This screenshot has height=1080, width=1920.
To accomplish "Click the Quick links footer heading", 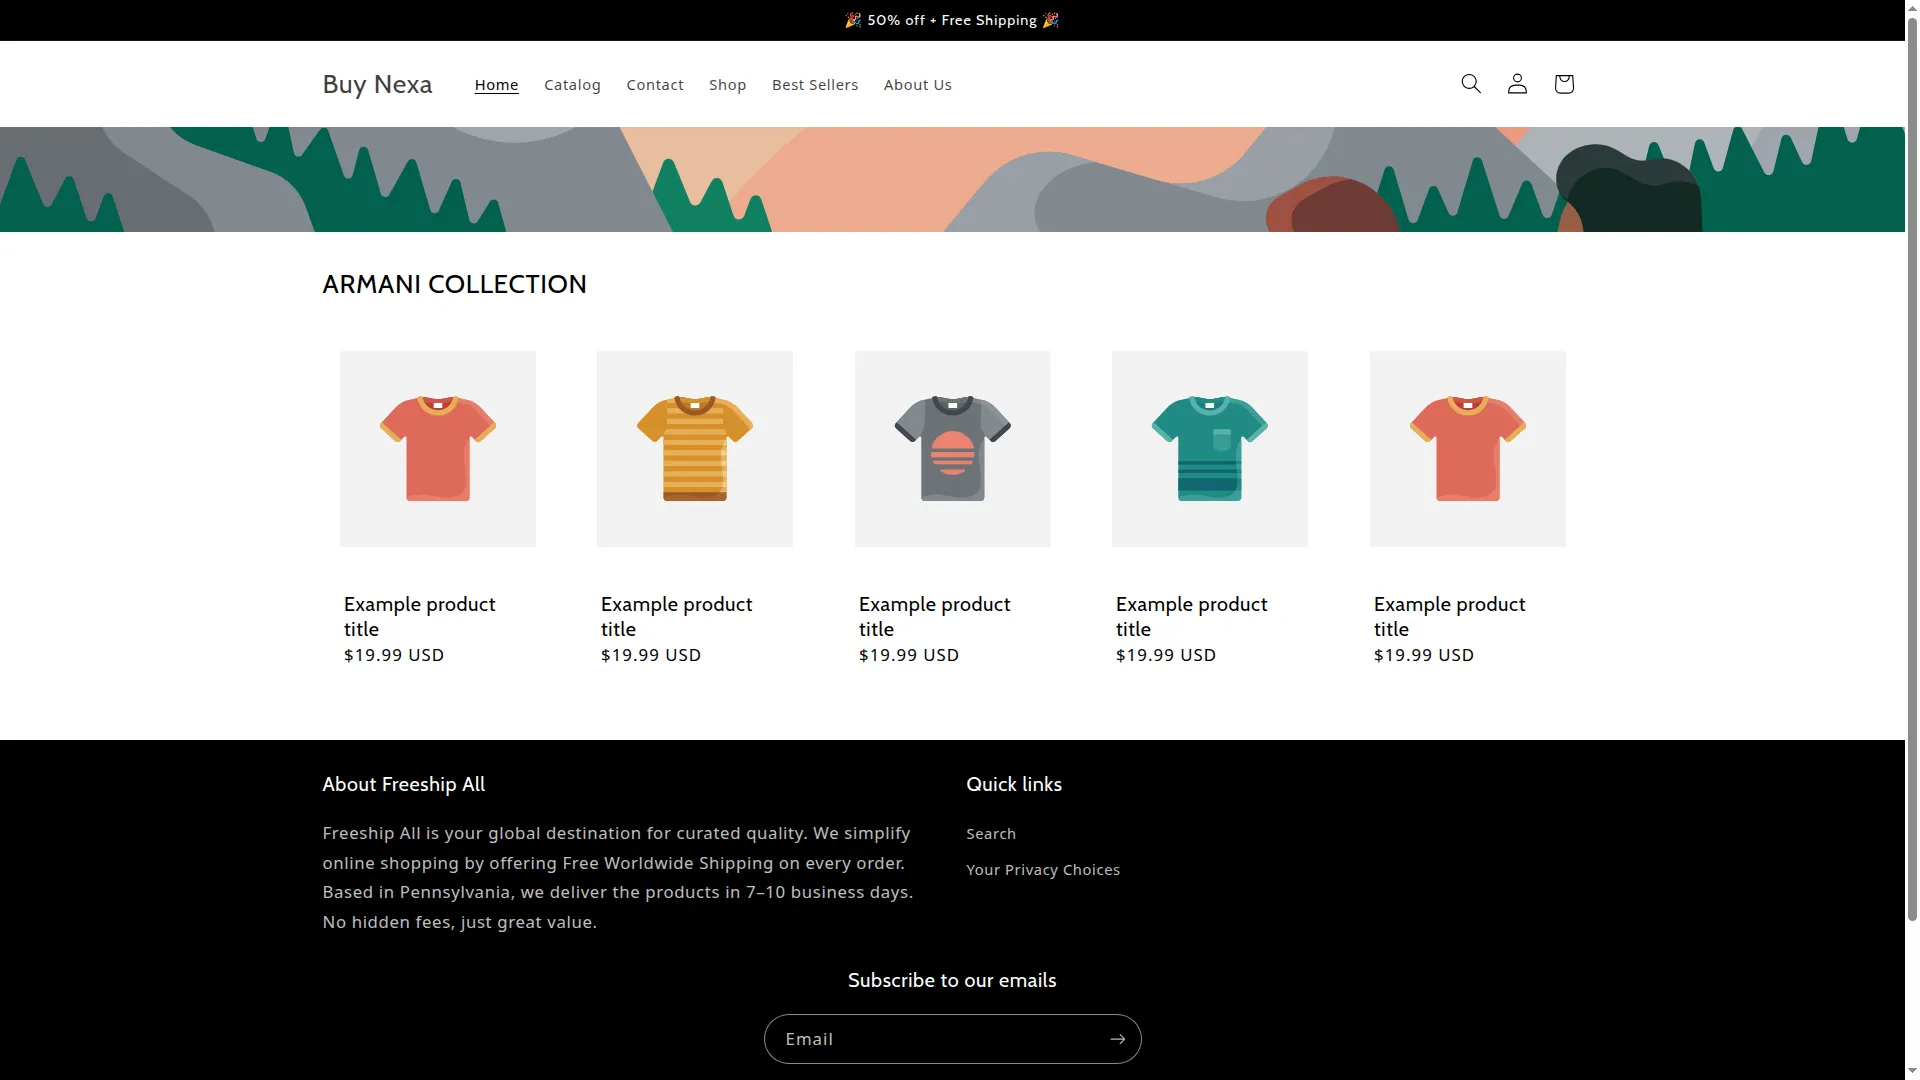I will (1014, 785).
